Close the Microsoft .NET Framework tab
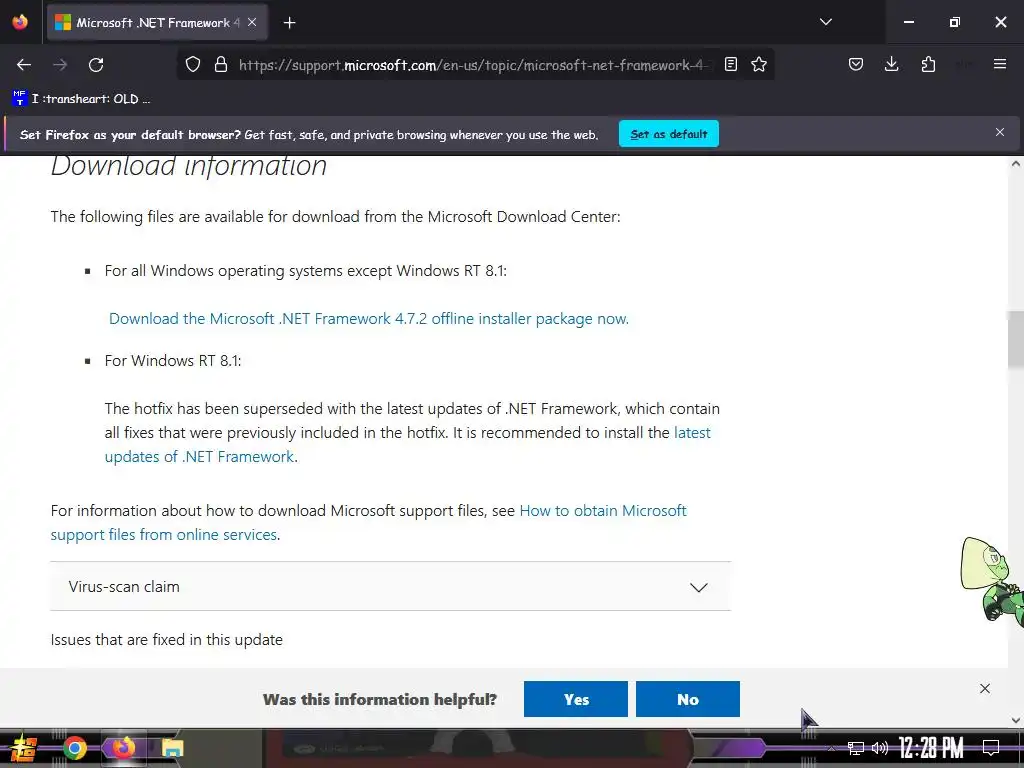 pyautogui.click(x=252, y=22)
